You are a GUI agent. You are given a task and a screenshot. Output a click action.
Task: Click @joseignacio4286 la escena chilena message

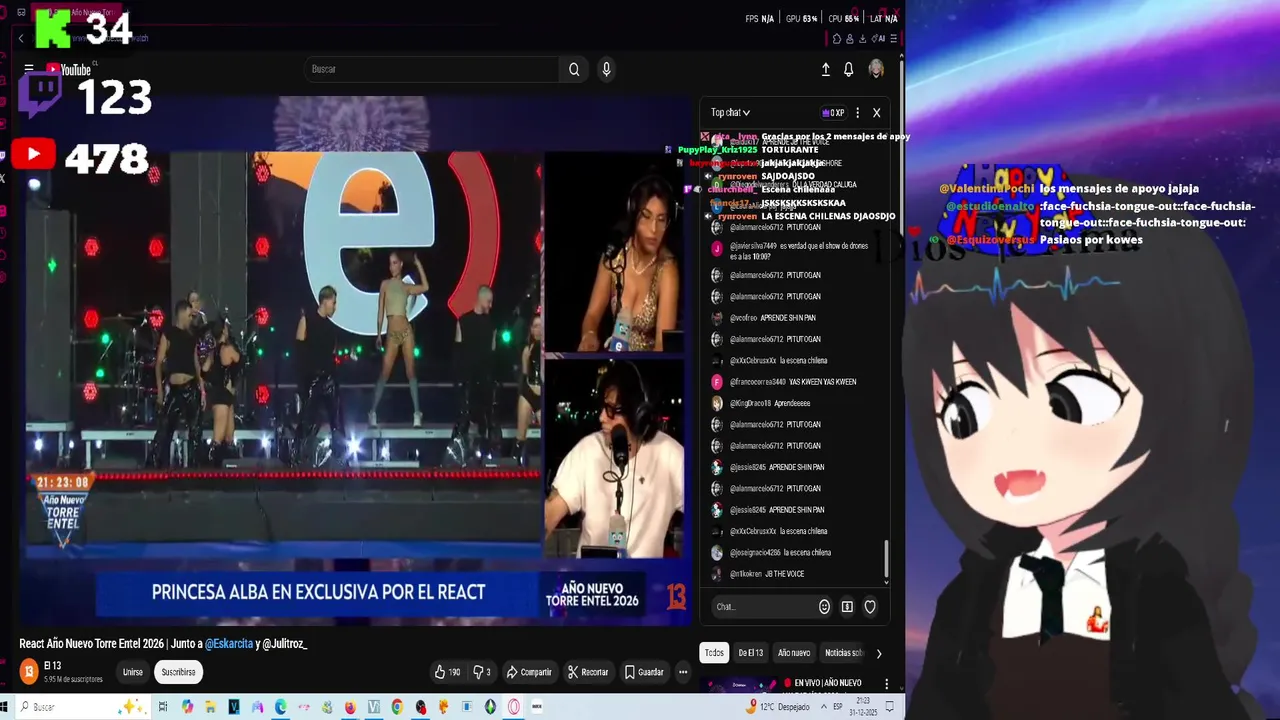771,553
